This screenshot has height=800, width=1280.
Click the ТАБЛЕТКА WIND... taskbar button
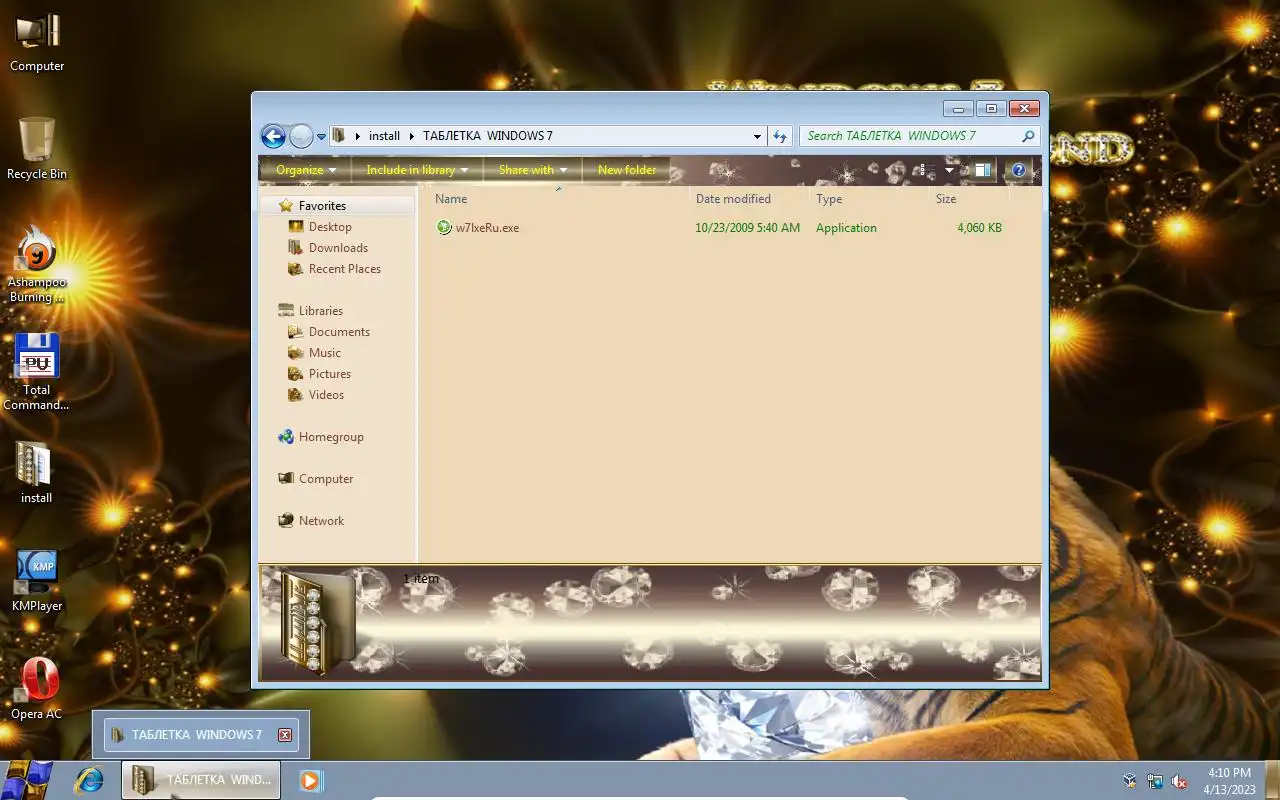201,781
